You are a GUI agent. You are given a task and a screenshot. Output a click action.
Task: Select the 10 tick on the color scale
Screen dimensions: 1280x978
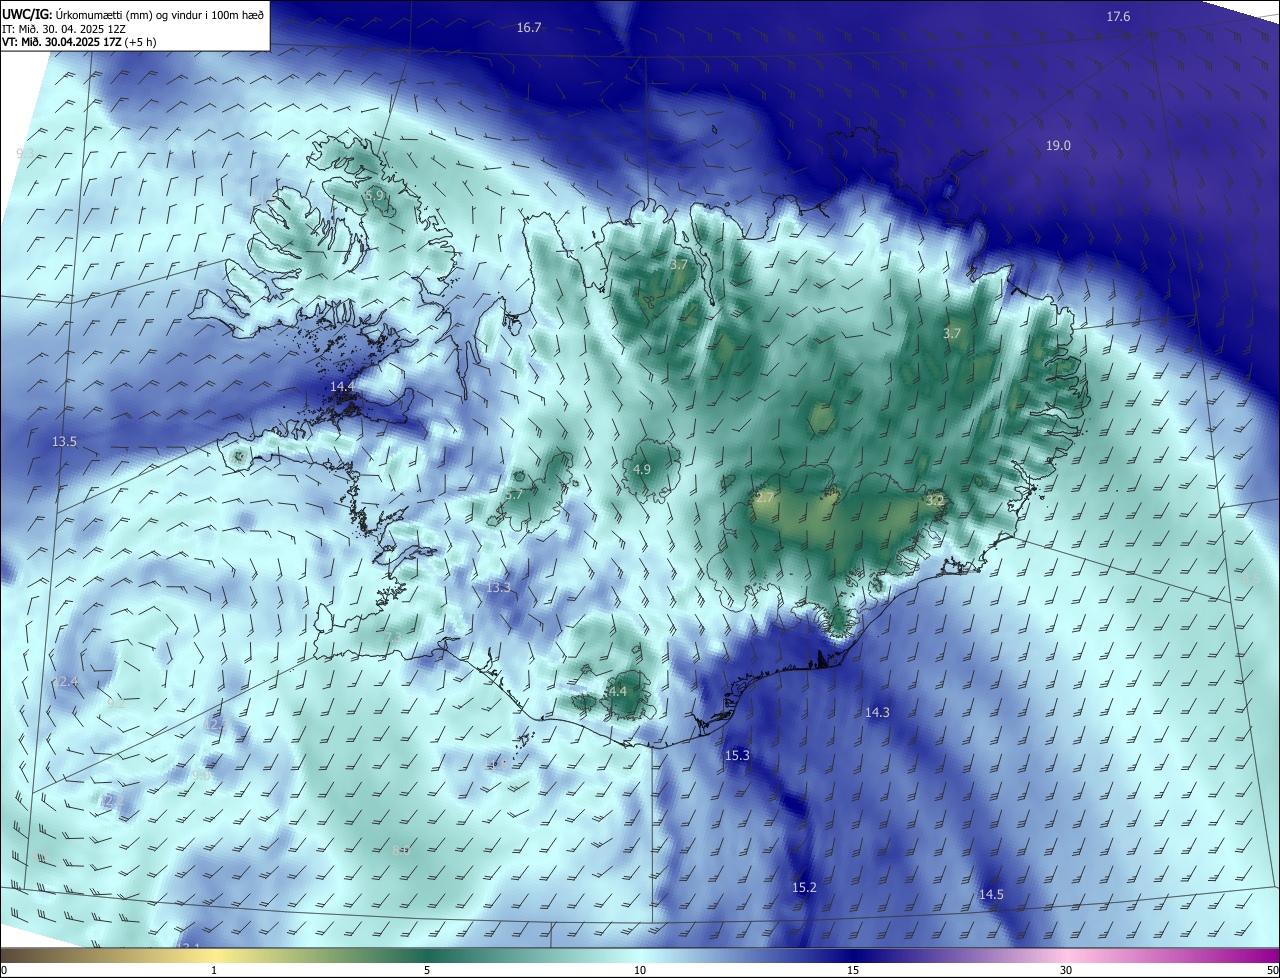point(640,971)
